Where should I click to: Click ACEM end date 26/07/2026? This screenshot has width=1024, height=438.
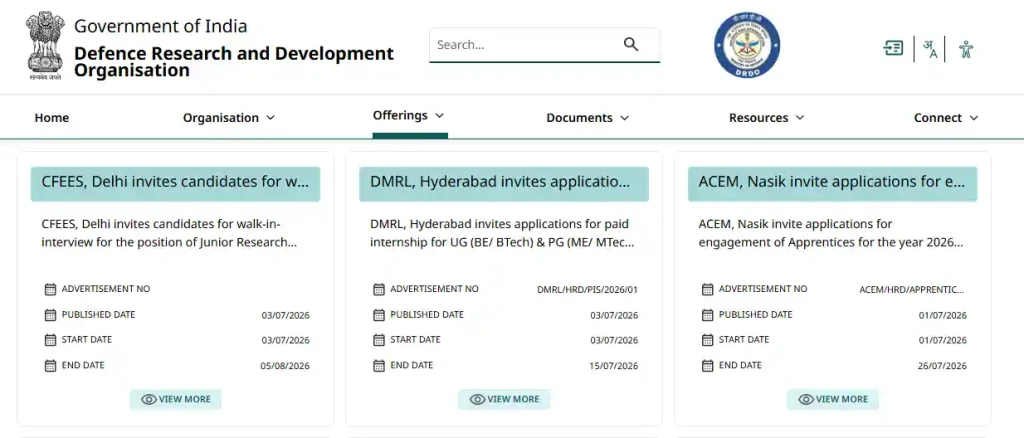(x=942, y=366)
